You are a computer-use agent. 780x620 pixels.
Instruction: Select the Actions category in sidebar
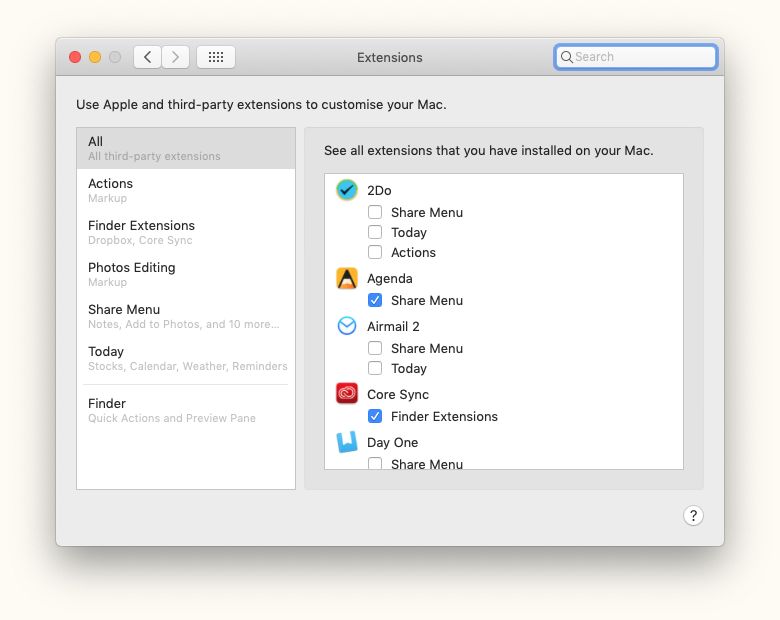point(186,190)
